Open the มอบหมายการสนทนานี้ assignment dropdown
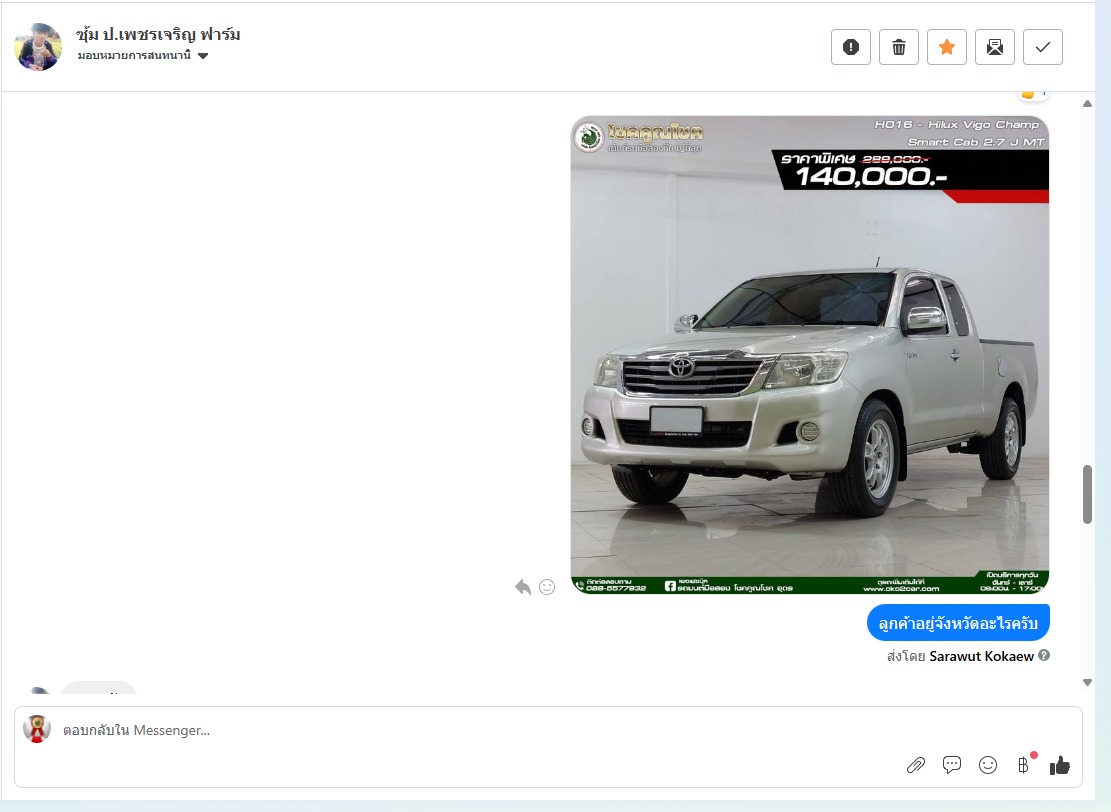1111x812 pixels. pyautogui.click(x=142, y=55)
